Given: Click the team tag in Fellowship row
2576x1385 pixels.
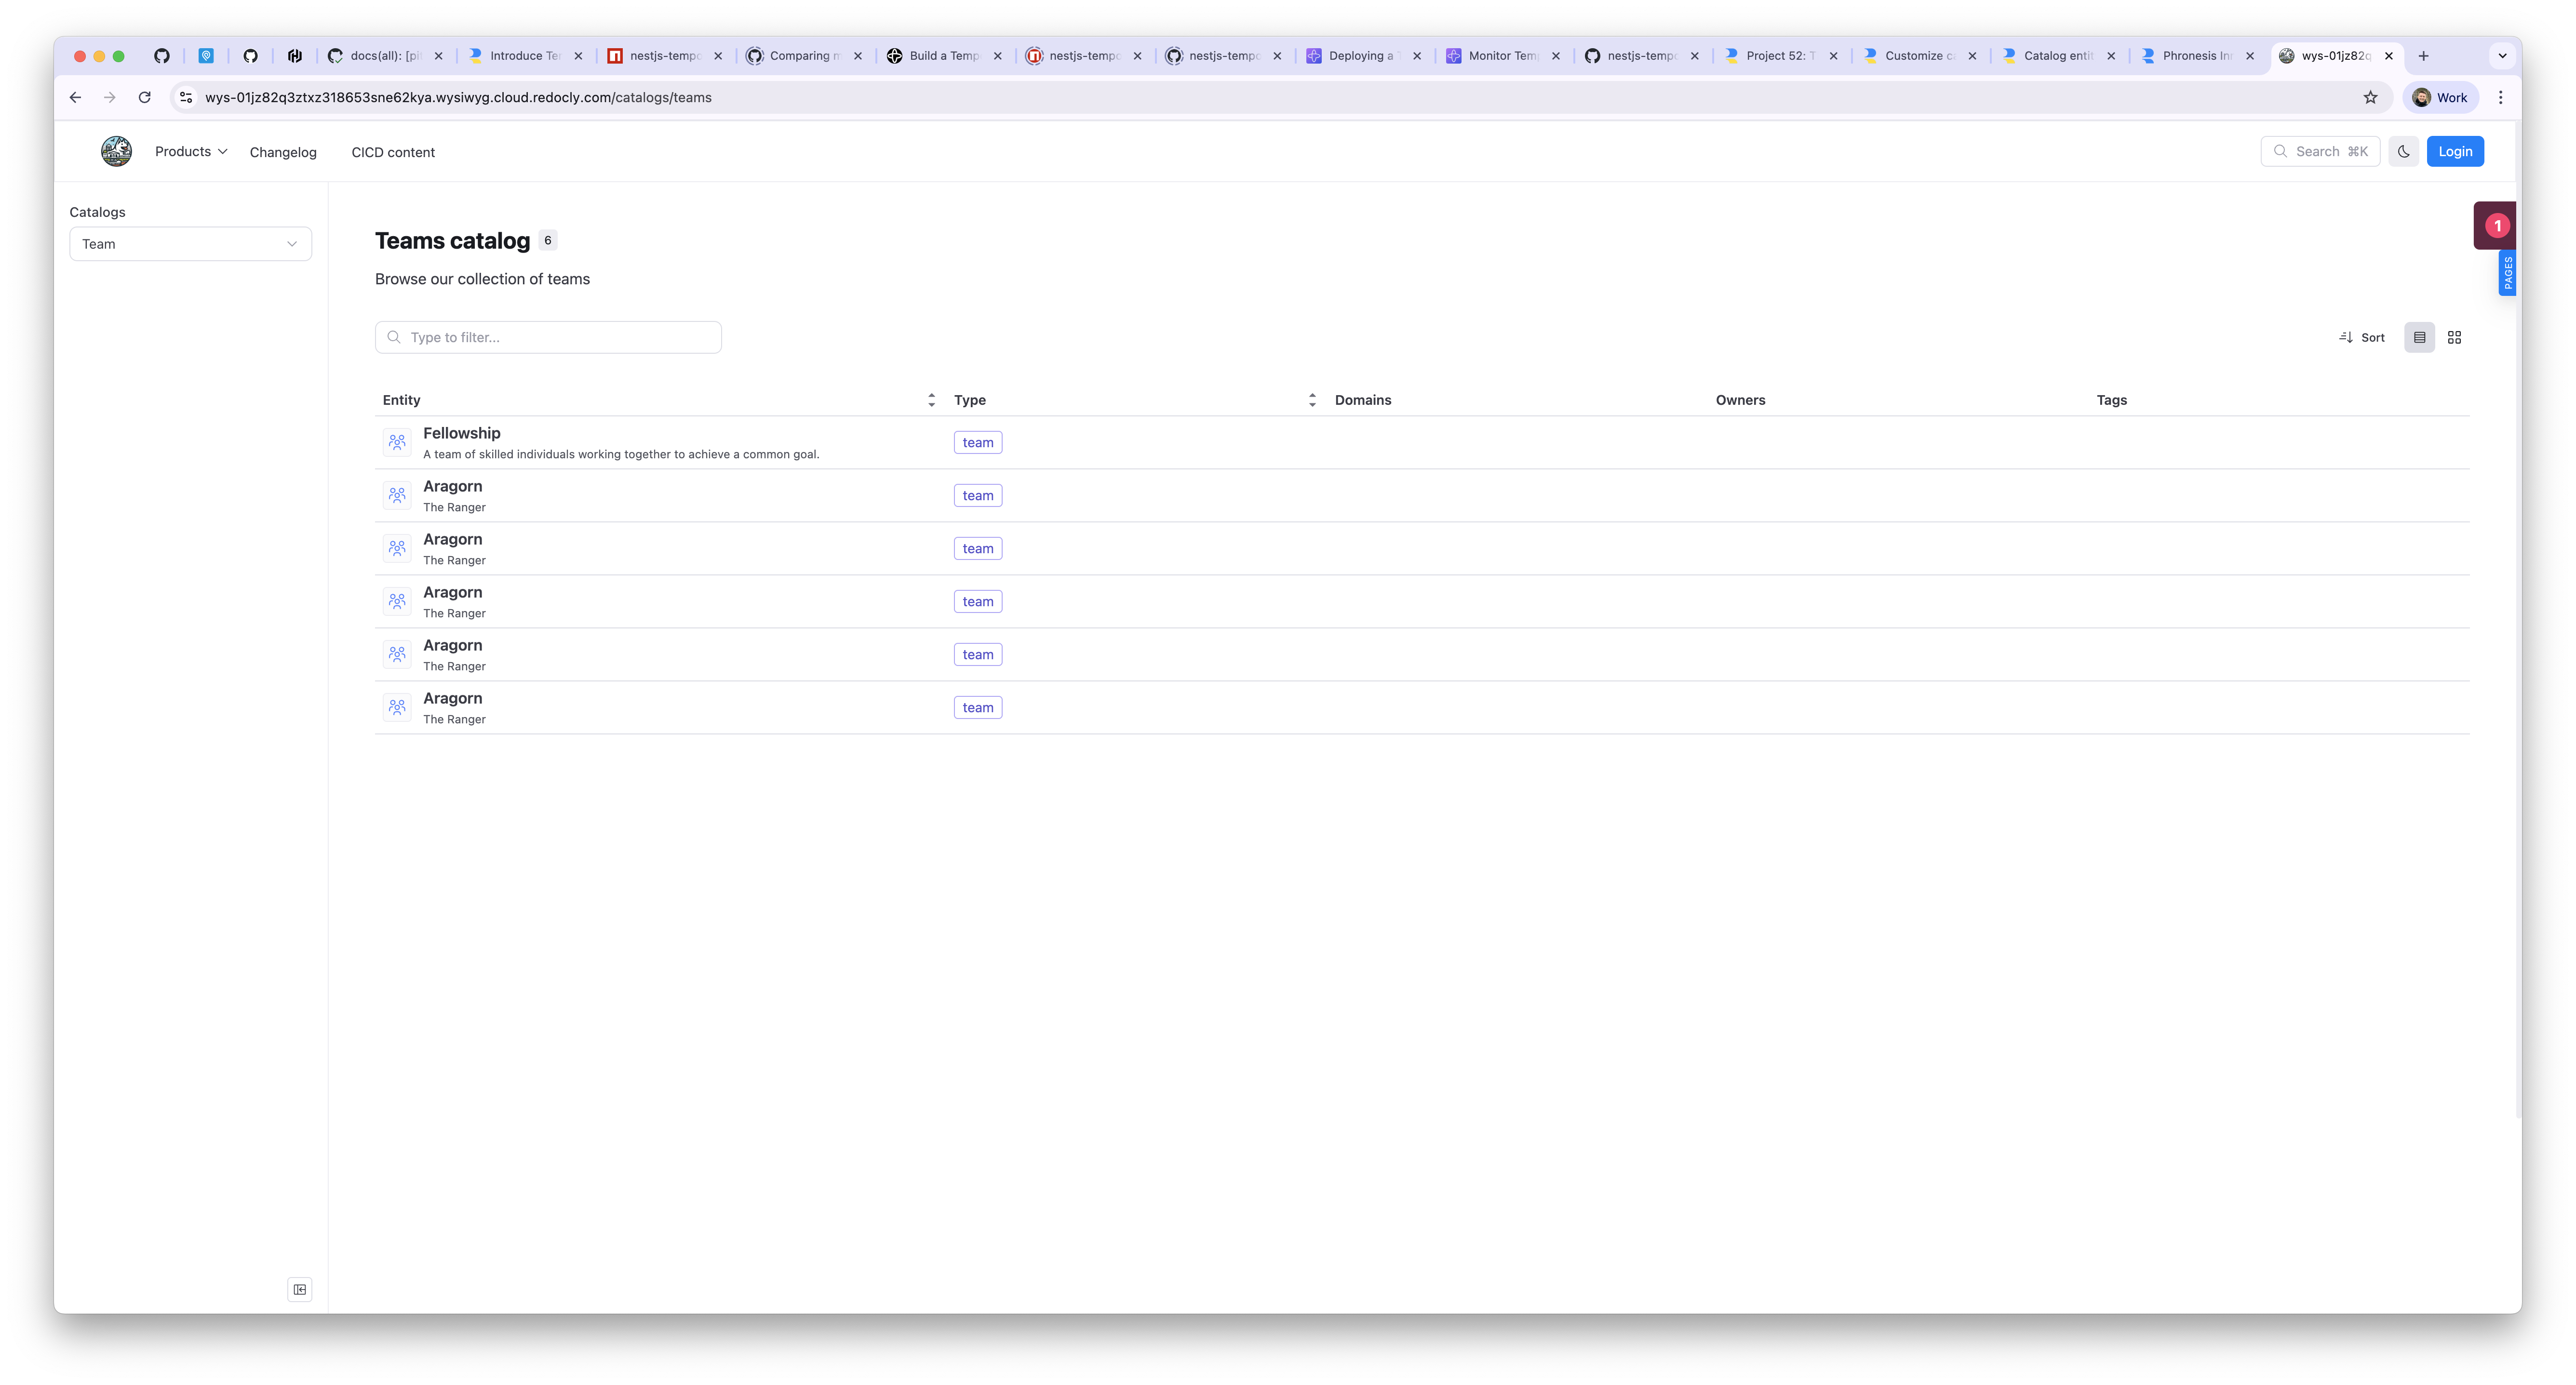Looking at the screenshot, I should pos(977,442).
